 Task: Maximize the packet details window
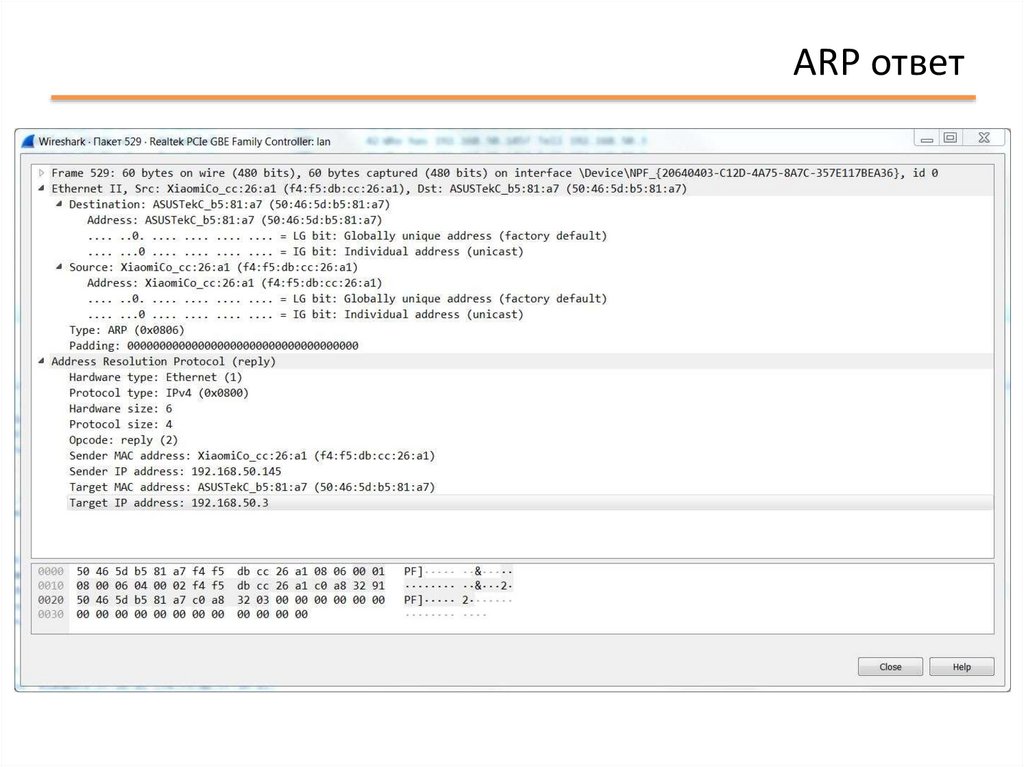pyautogui.click(x=950, y=138)
